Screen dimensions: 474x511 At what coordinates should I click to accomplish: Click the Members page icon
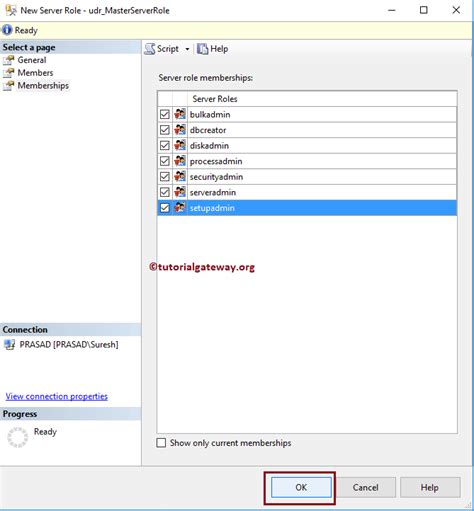click(x=9, y=73)
